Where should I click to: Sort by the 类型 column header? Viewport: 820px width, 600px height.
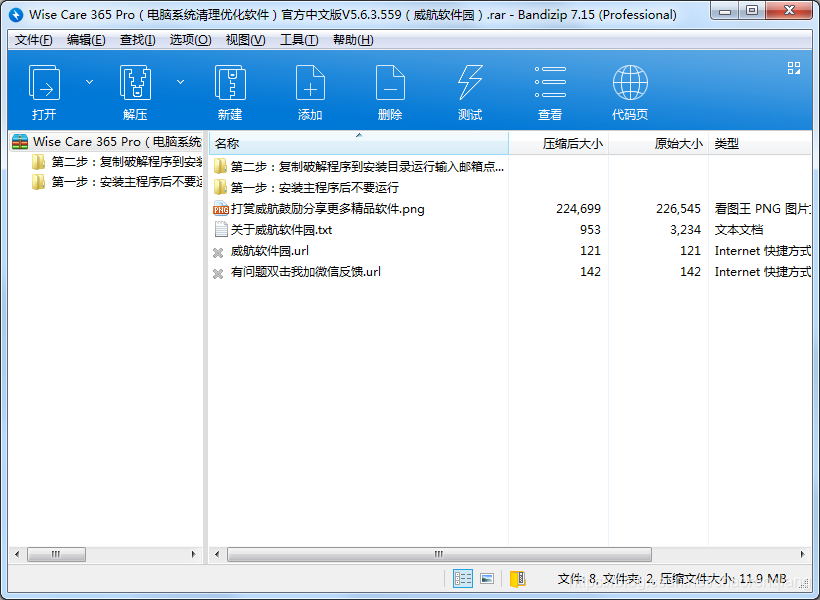coord(760,143)
